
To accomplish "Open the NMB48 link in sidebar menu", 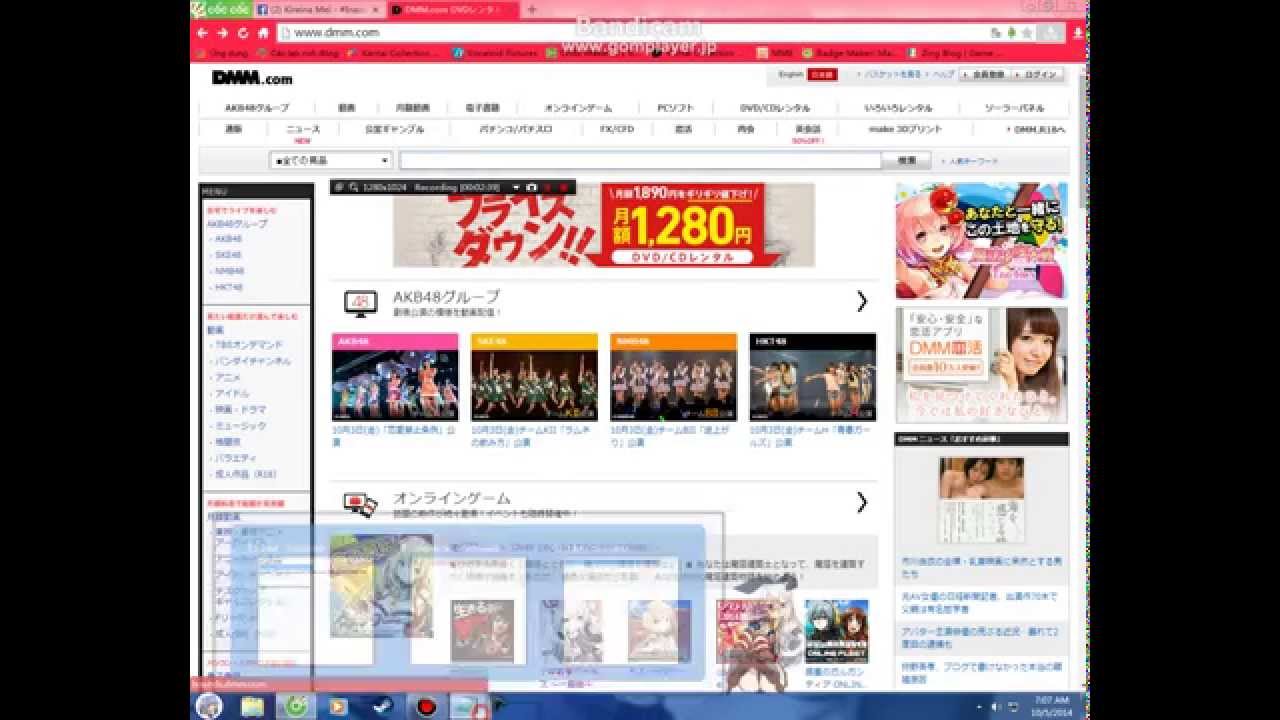I will coord(229,271).
